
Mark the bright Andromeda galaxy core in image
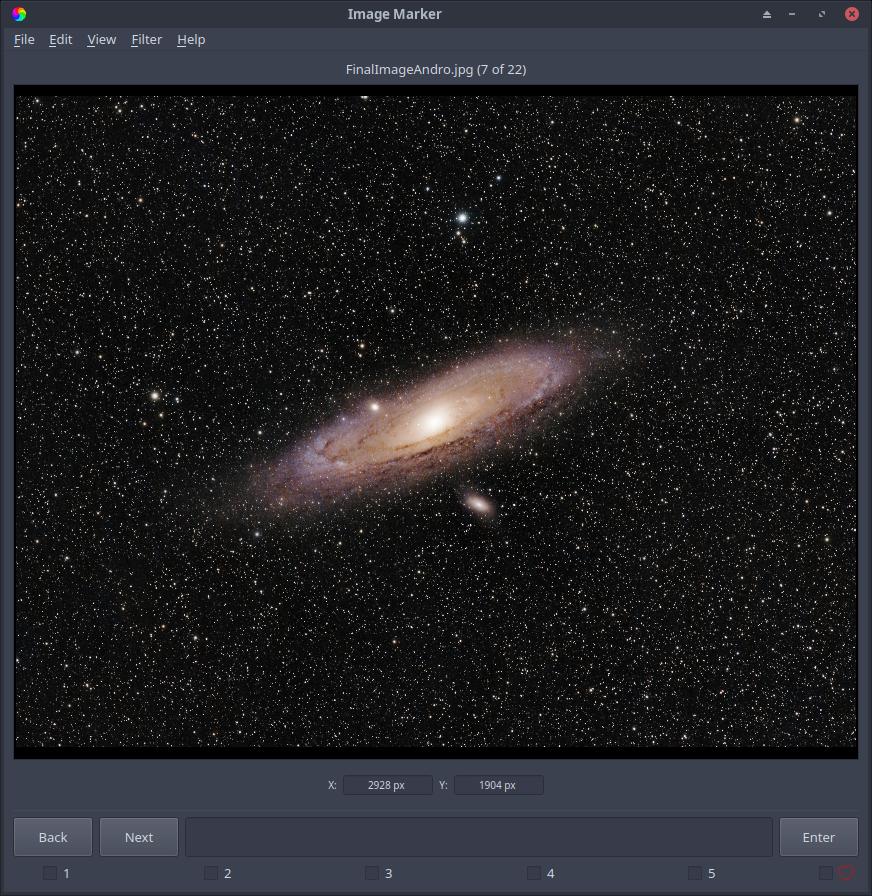click(434, 422)
